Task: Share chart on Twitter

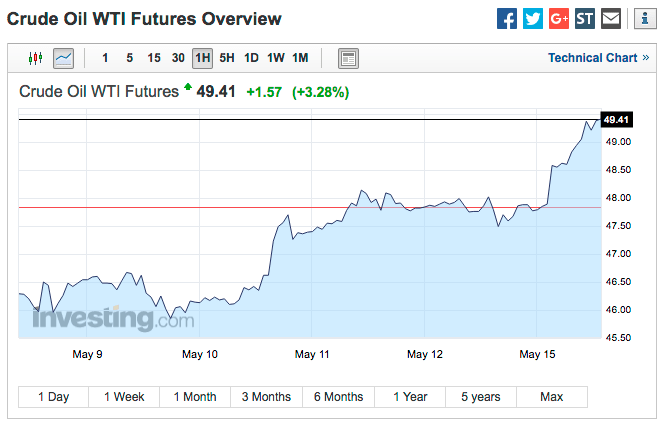Action: [x=533, y=18]
